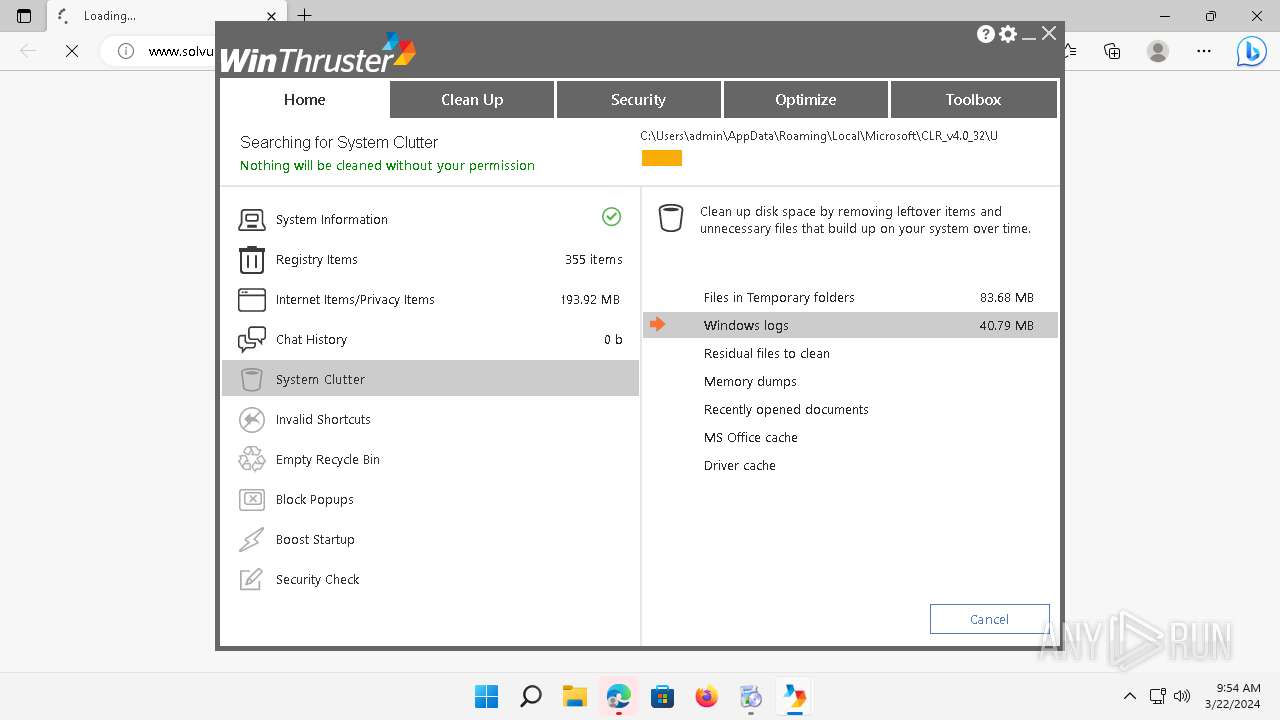1280x720 pixels.
Task: Click the green checkmark beside System Information
Action: pos(612,217)
